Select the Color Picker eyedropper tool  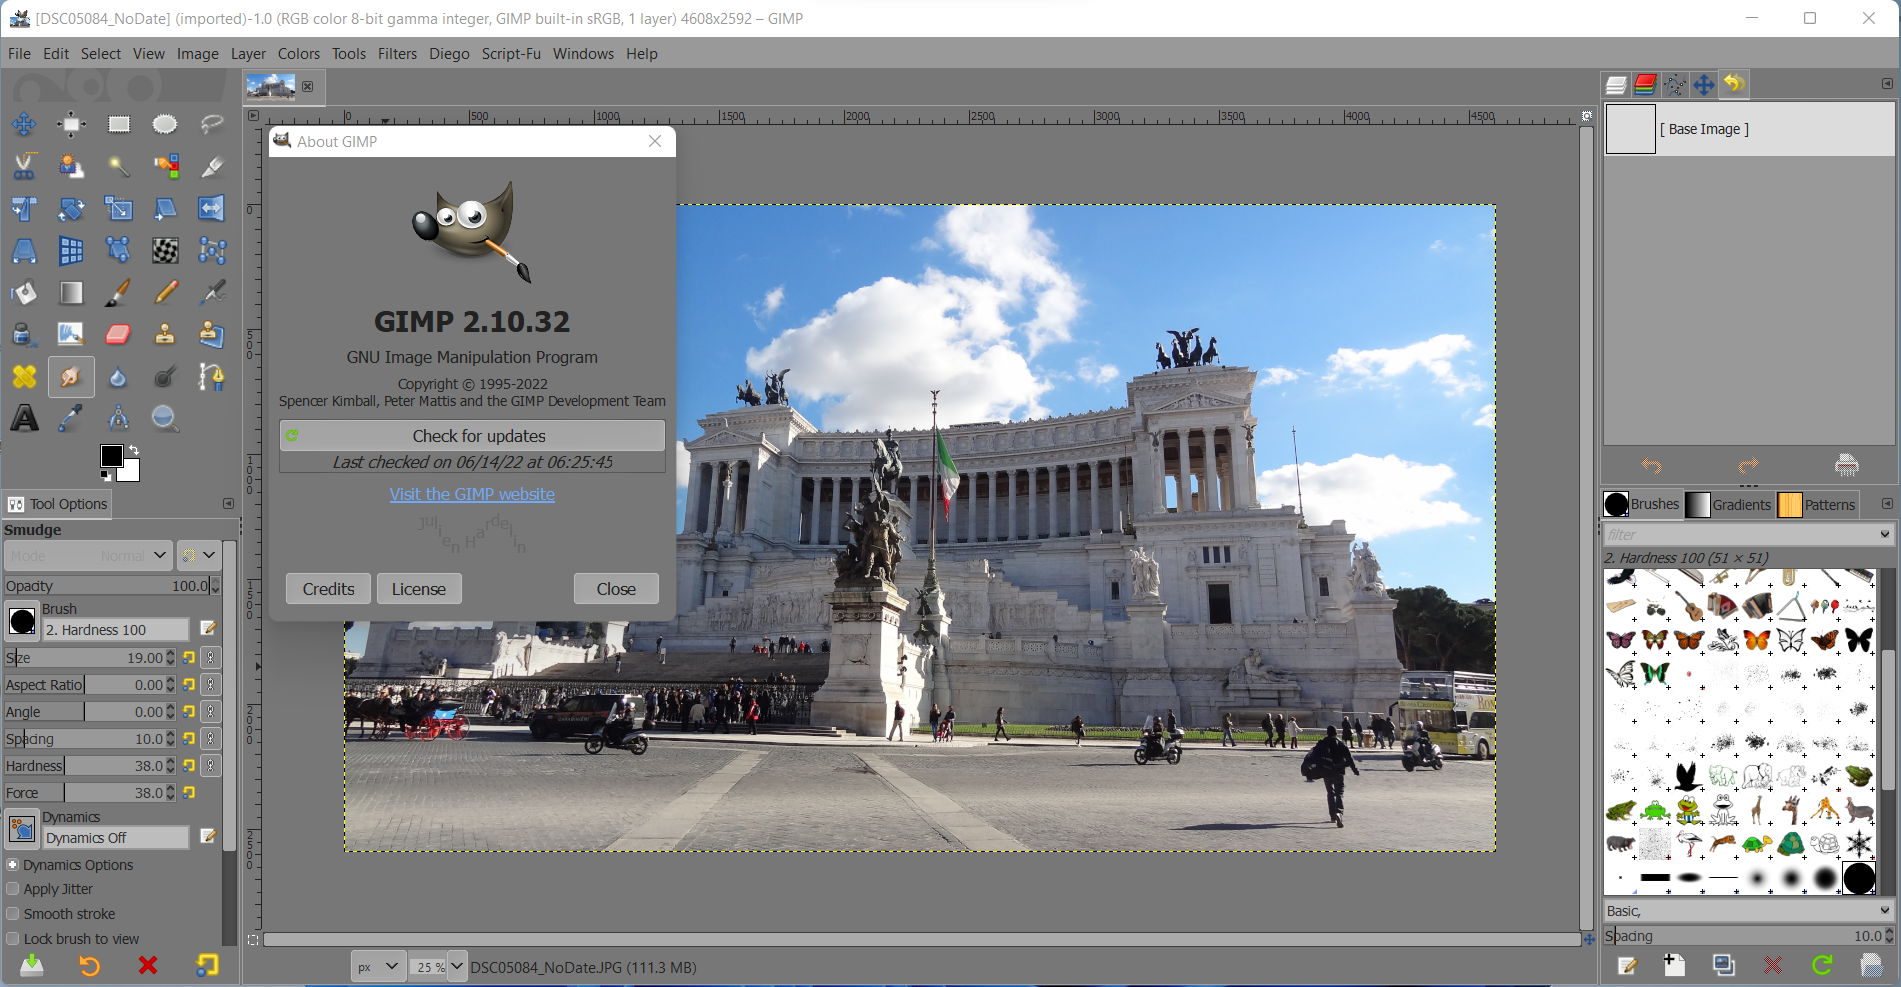pyautogui.click(x=71, y=418)
